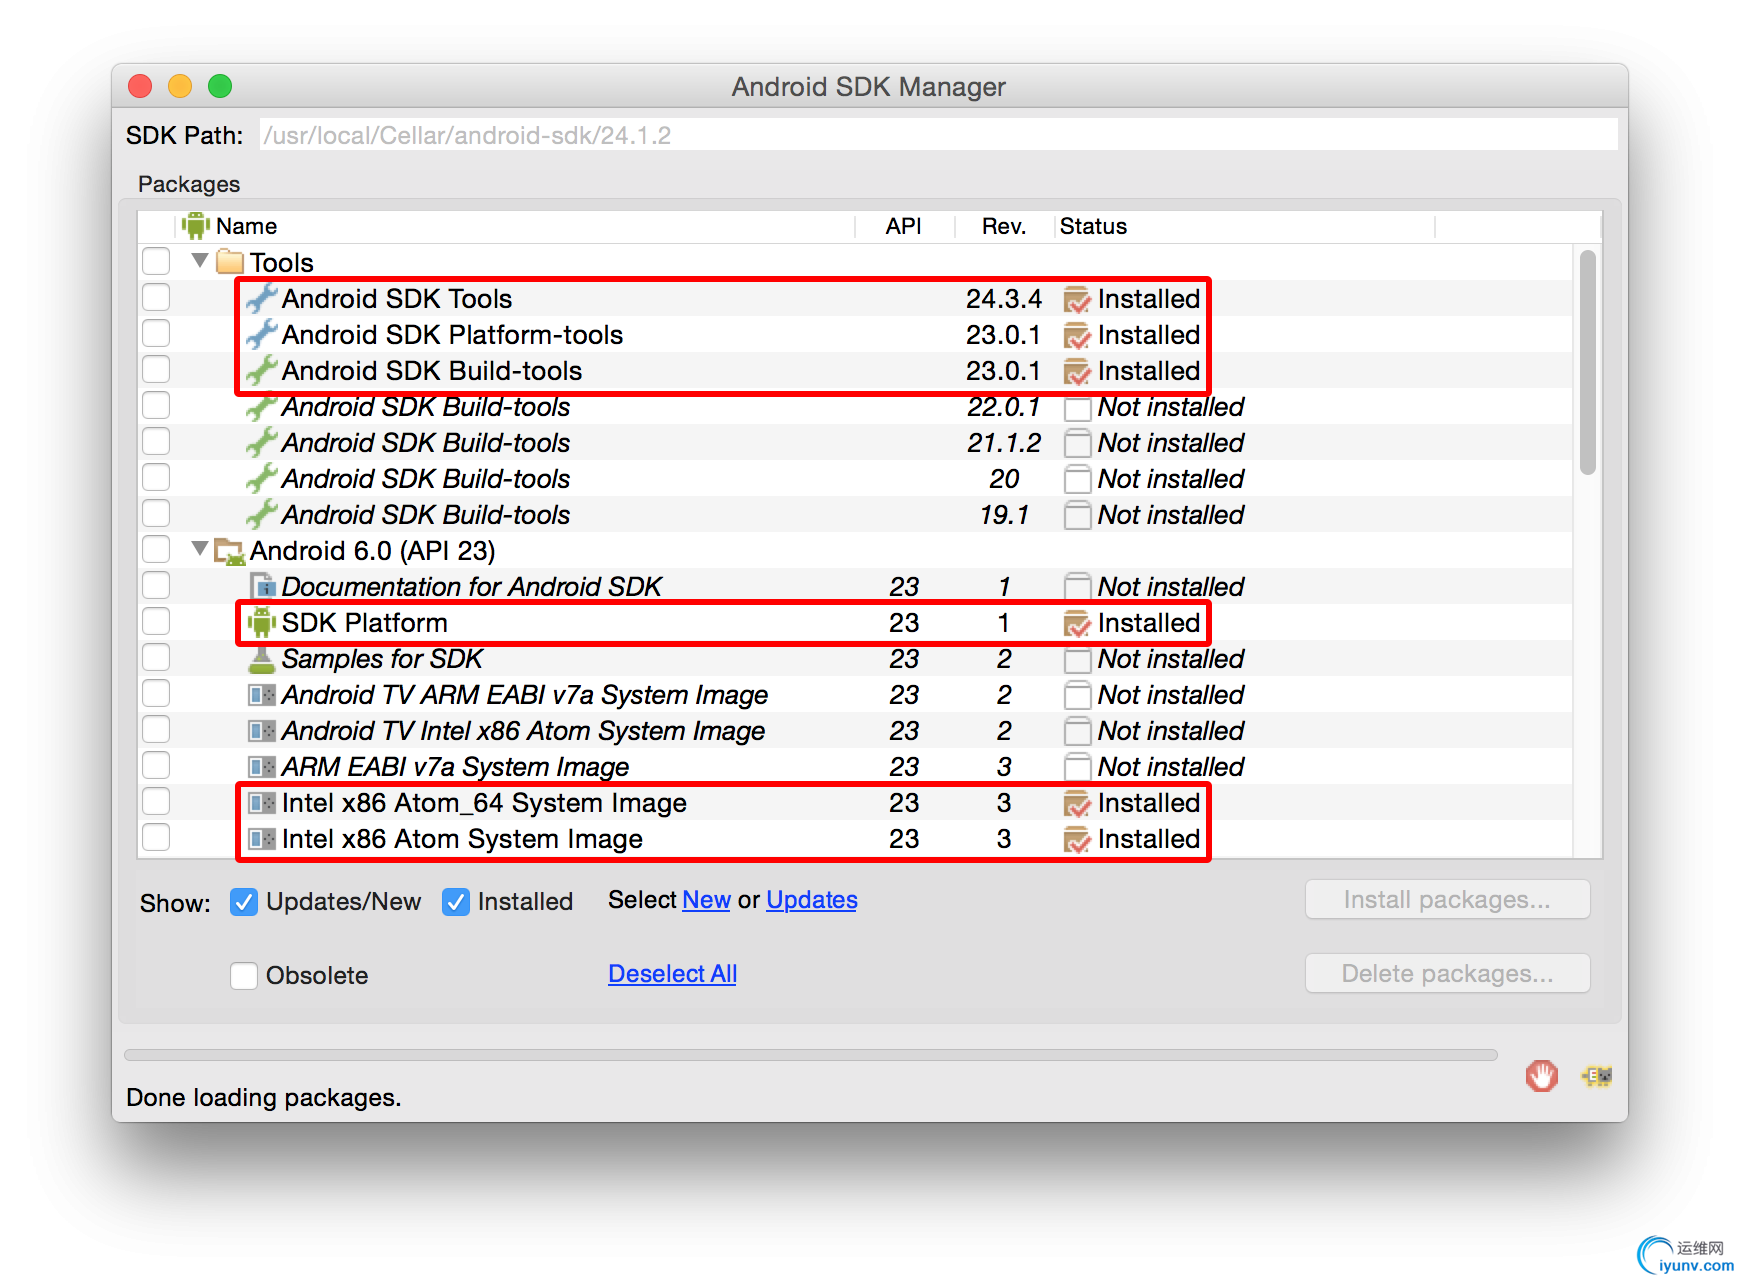Check the ARM EABI v7a System Image checkbox
The image size is (1740, 1282).
pos(156,765)
